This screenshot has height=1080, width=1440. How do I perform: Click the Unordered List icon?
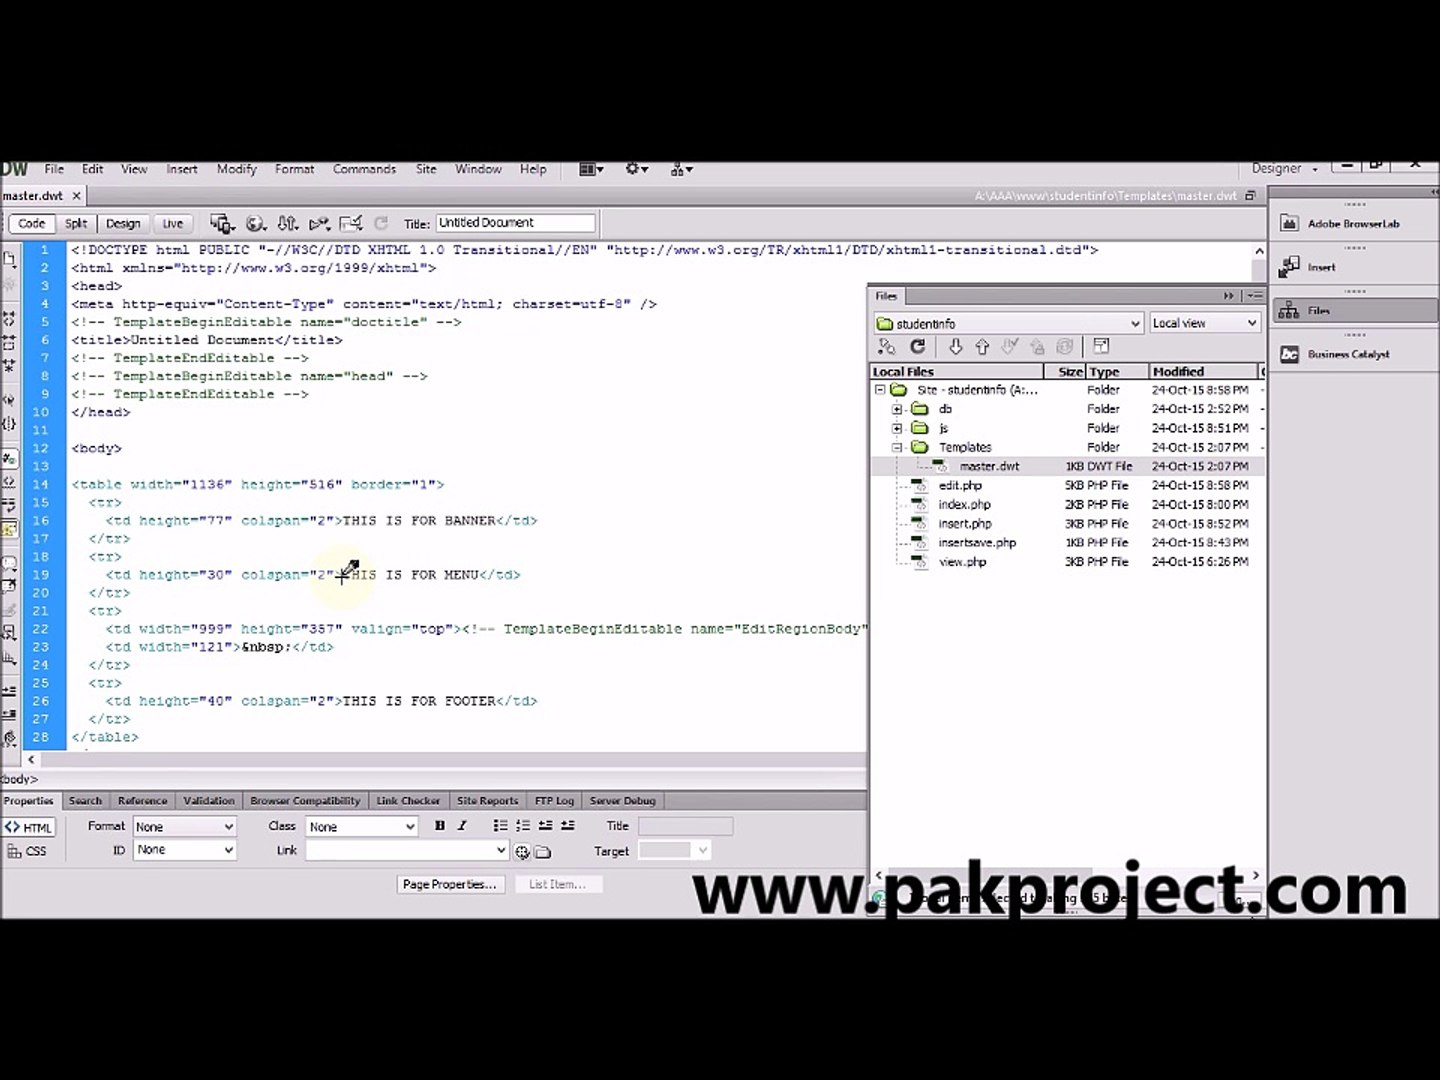501,826
